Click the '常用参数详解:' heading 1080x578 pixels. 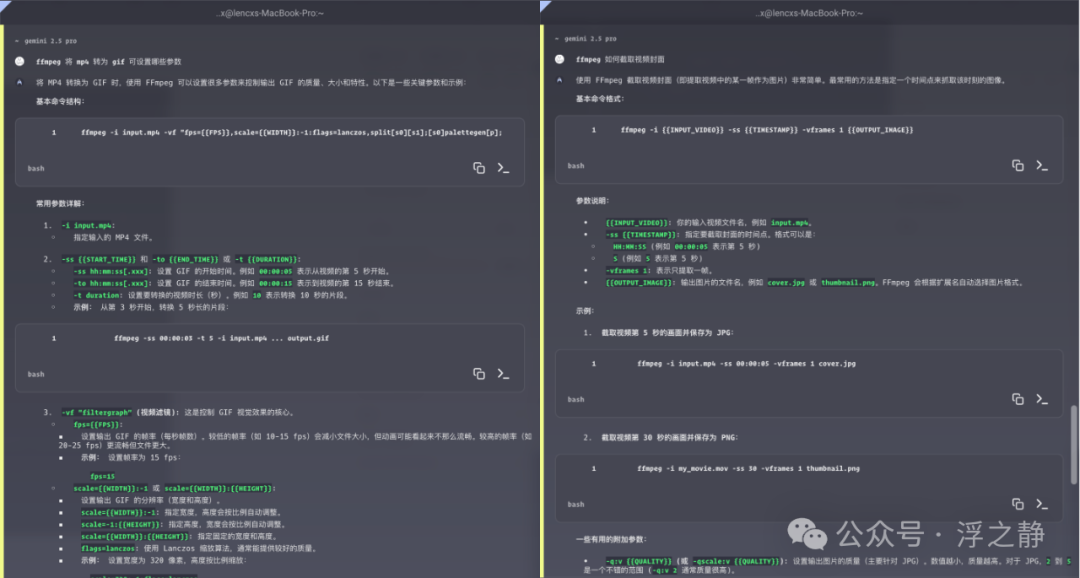click(61, 203)
